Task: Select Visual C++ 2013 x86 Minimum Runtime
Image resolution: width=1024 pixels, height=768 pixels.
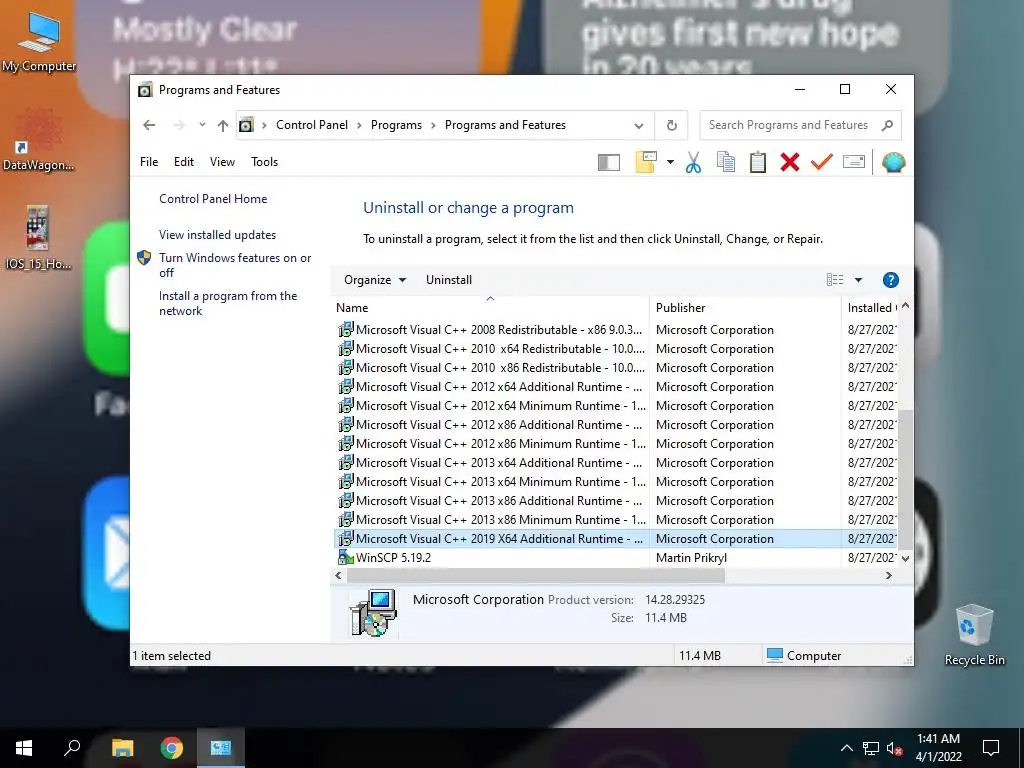Action: coord(615,519)
